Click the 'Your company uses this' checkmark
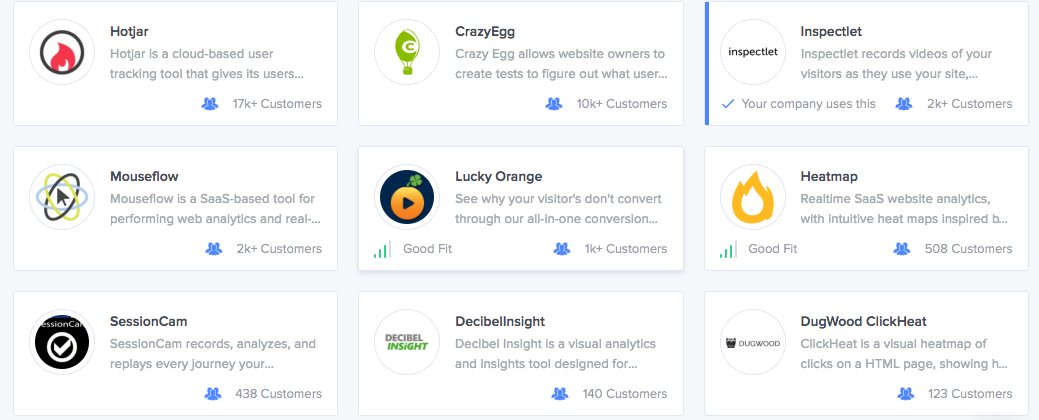Screen dimensions: 1039x420 pyautogui.click(x=728, y=104)
